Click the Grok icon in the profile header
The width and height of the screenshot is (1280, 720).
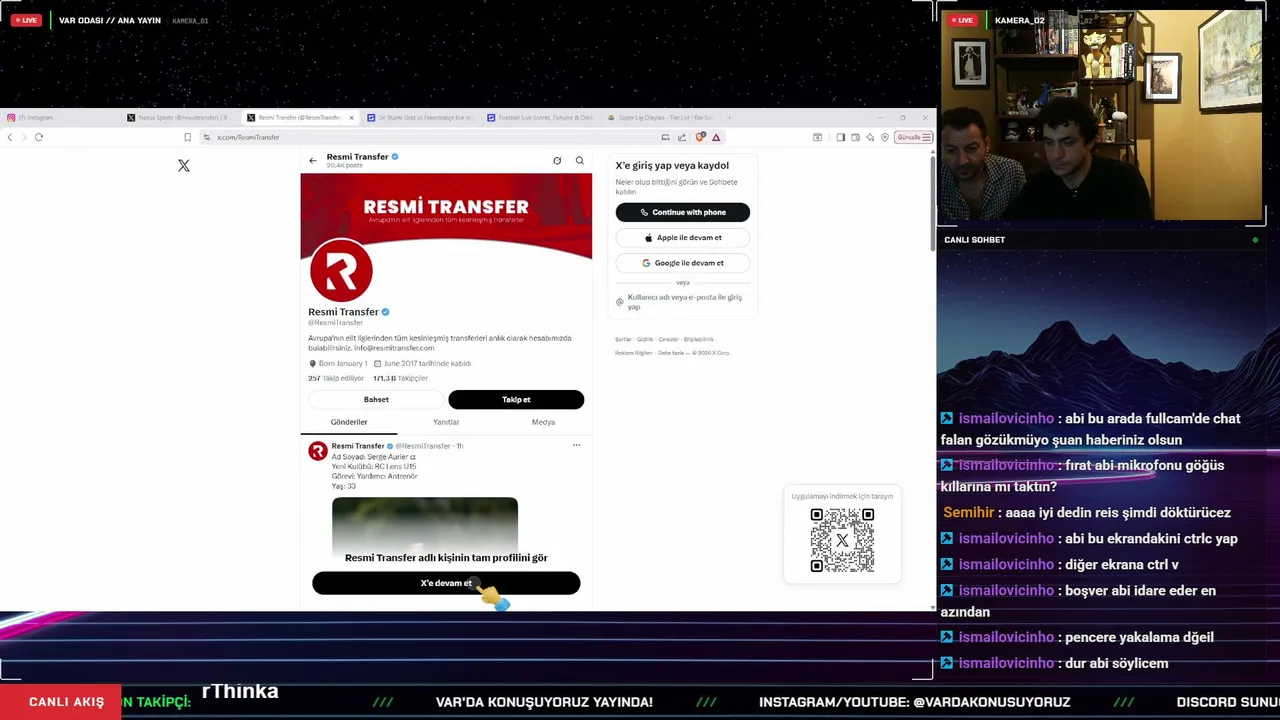tap(557, 160)
